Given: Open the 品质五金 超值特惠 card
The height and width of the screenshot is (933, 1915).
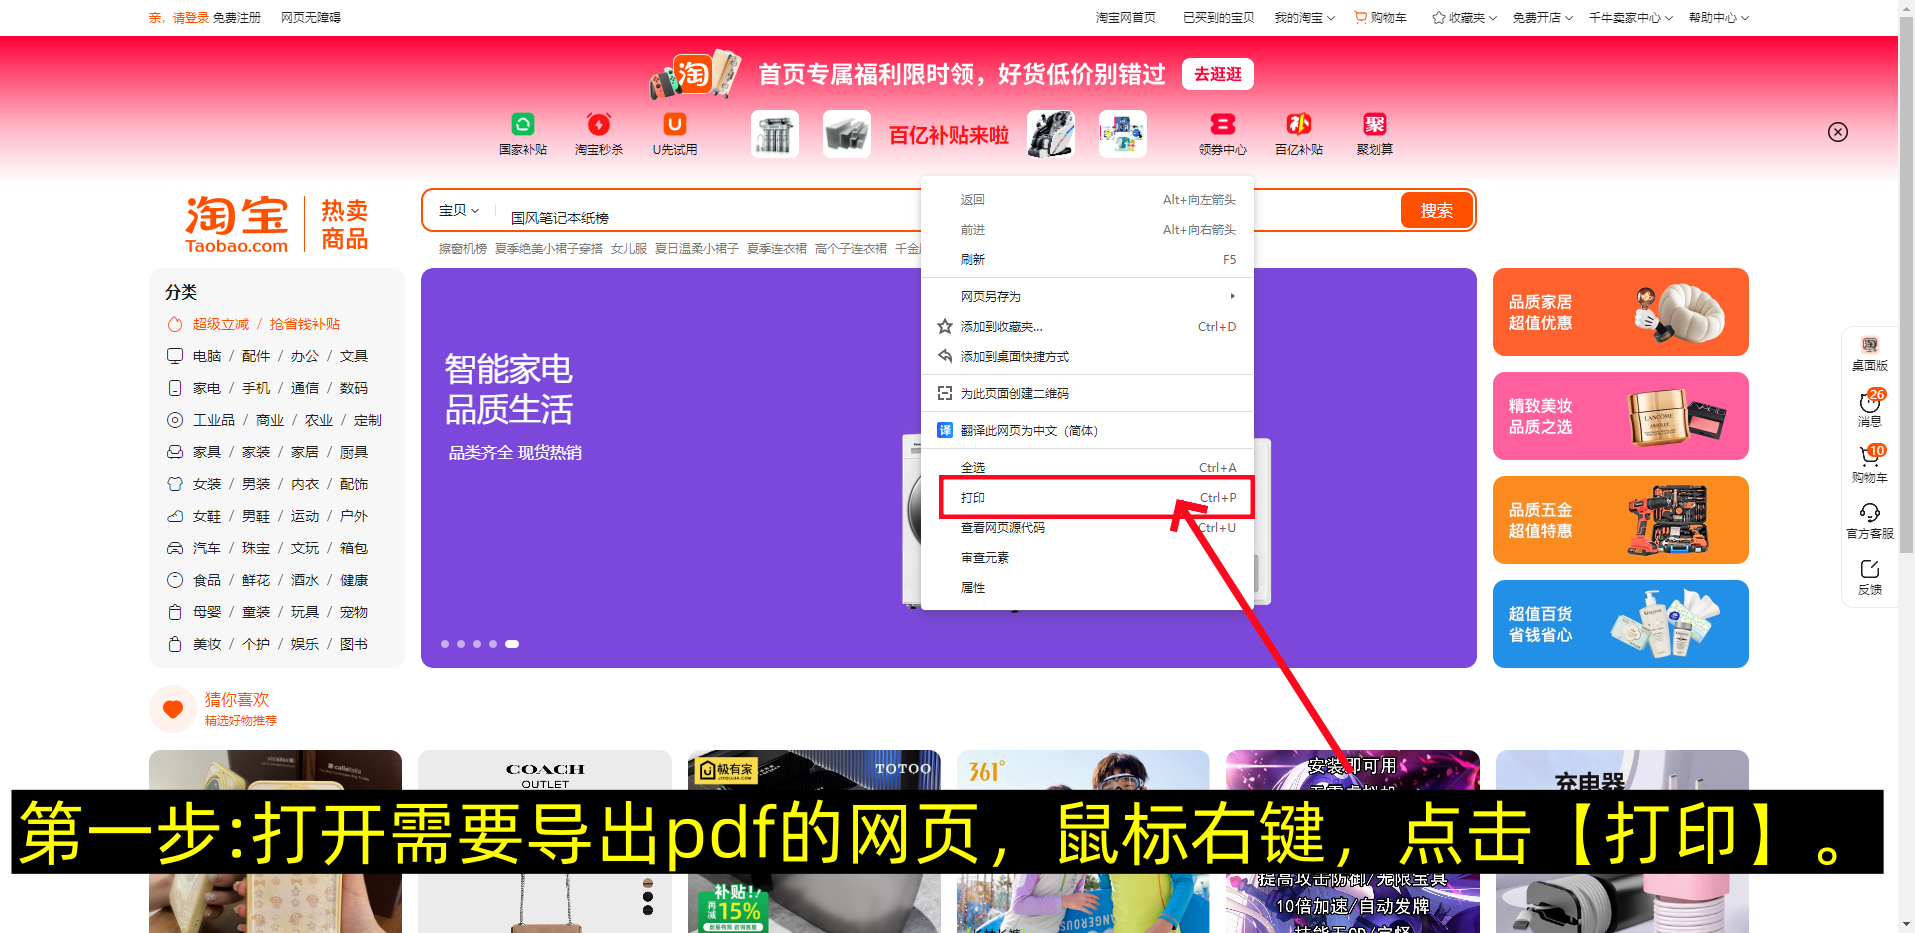Looking at the screenshot, I should pyautogui.click(x=1620, y=520).
